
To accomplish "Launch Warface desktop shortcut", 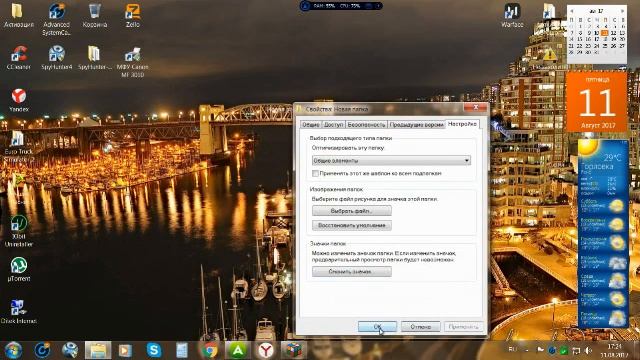I will 512,16.
